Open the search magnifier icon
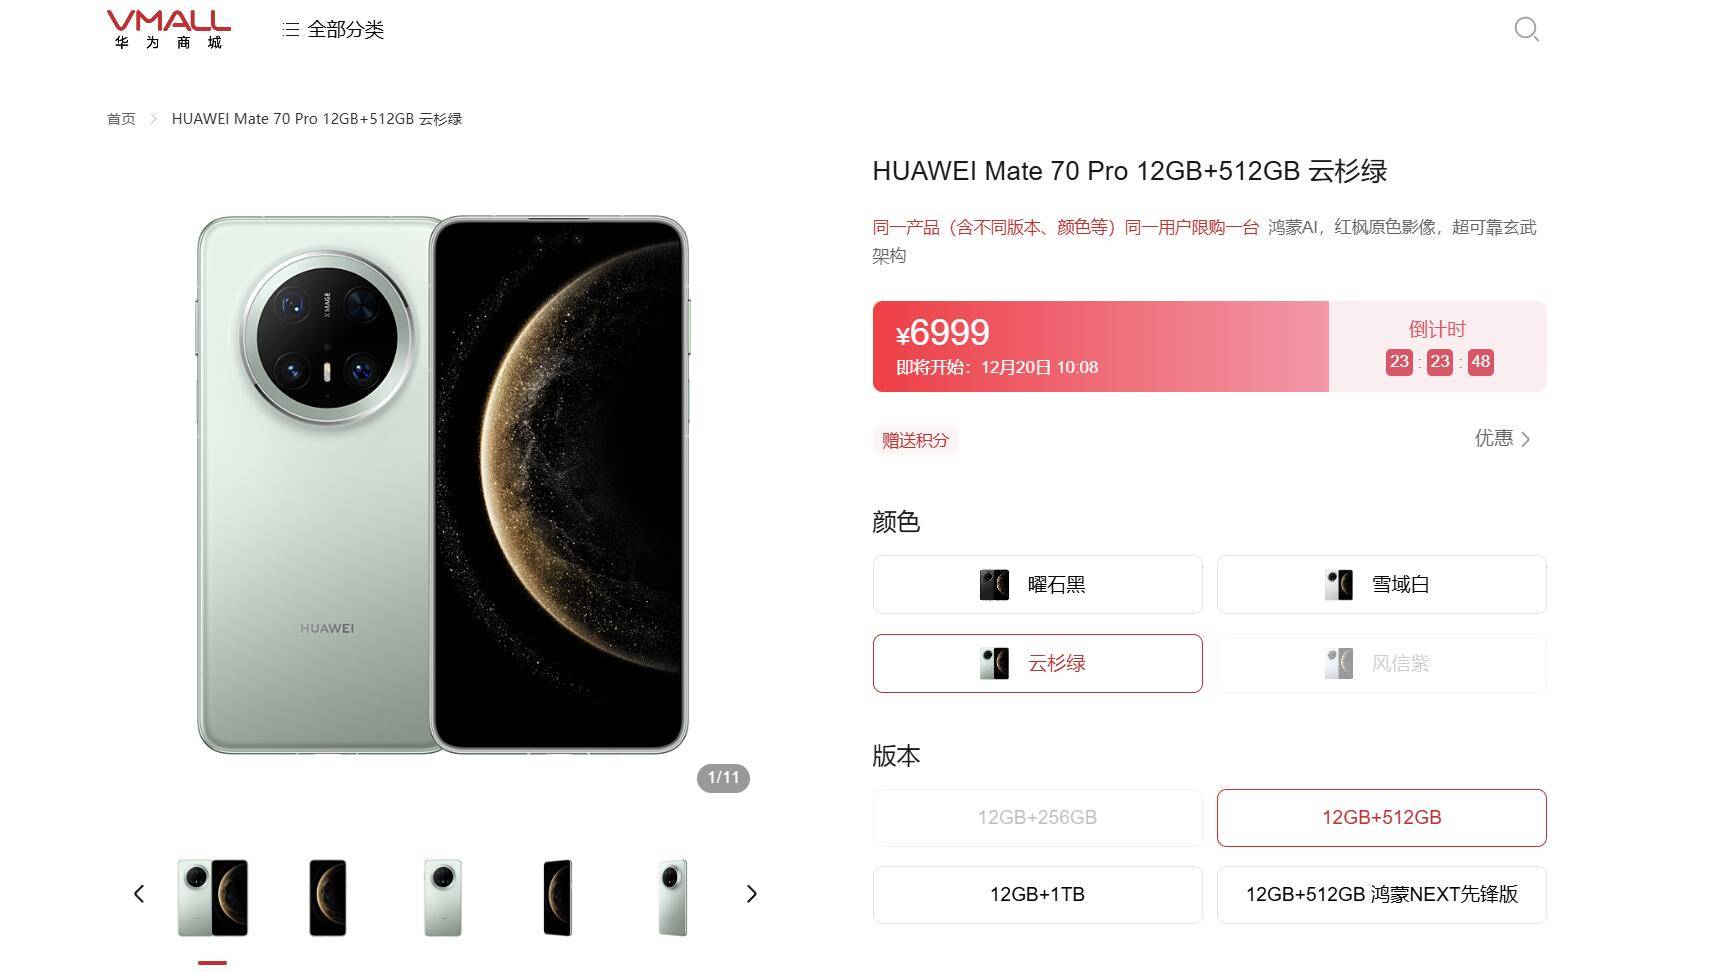 (x=1526, y=29)
